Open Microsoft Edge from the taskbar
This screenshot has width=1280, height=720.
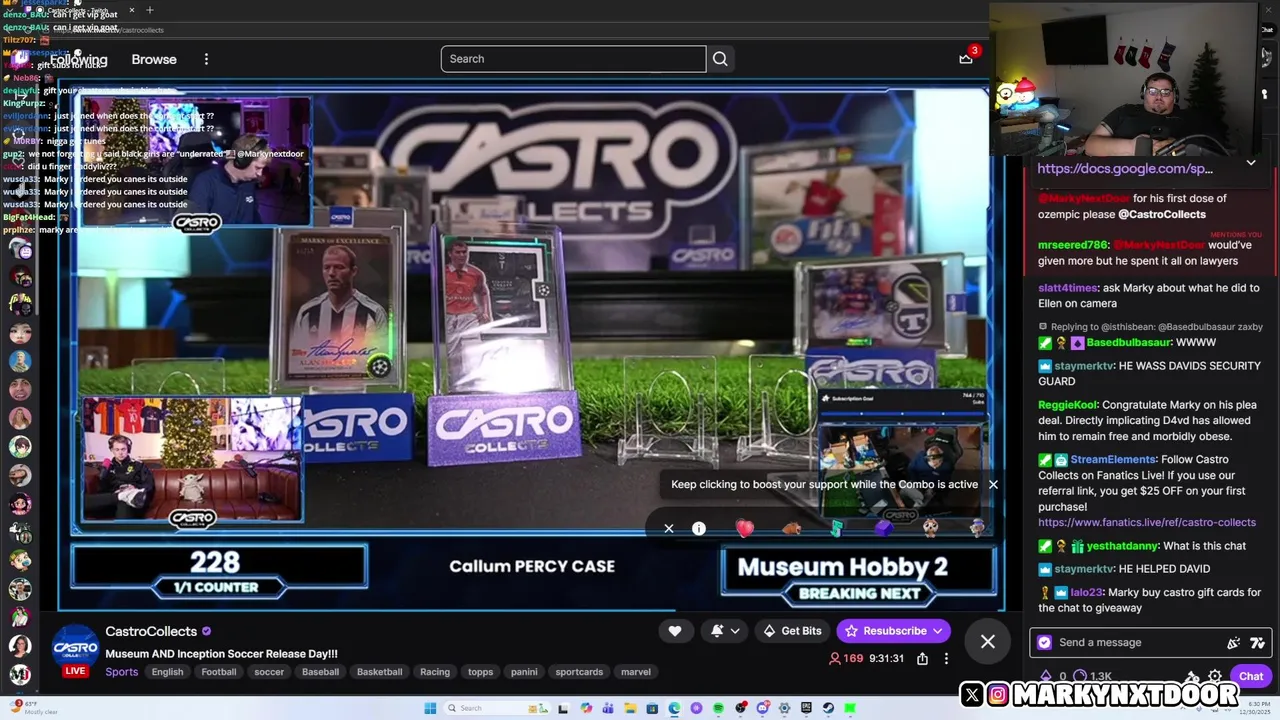pyautogui.click(x=674, y=708)
